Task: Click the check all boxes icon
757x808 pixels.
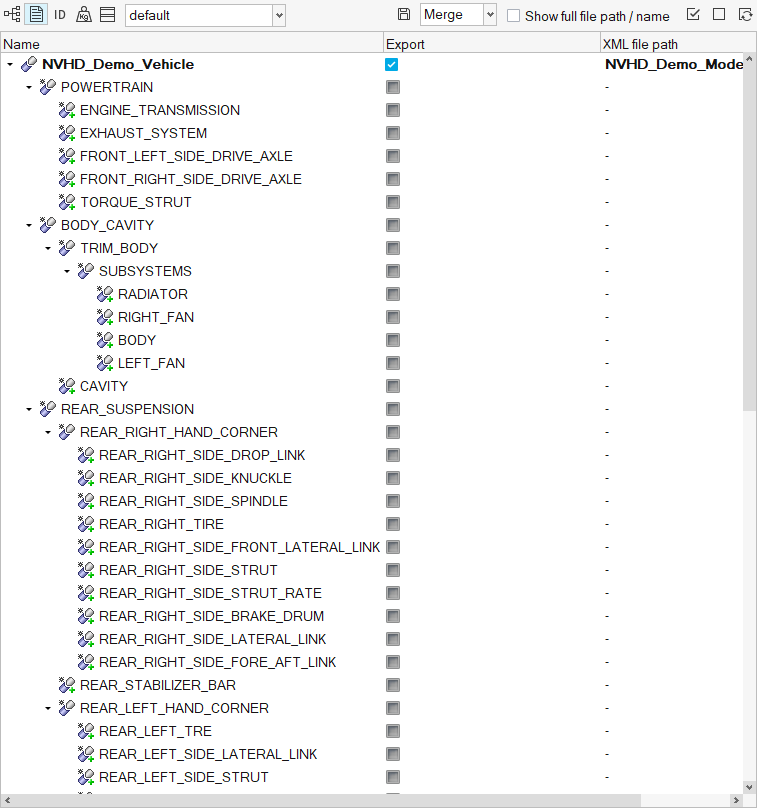Action: 693,14
